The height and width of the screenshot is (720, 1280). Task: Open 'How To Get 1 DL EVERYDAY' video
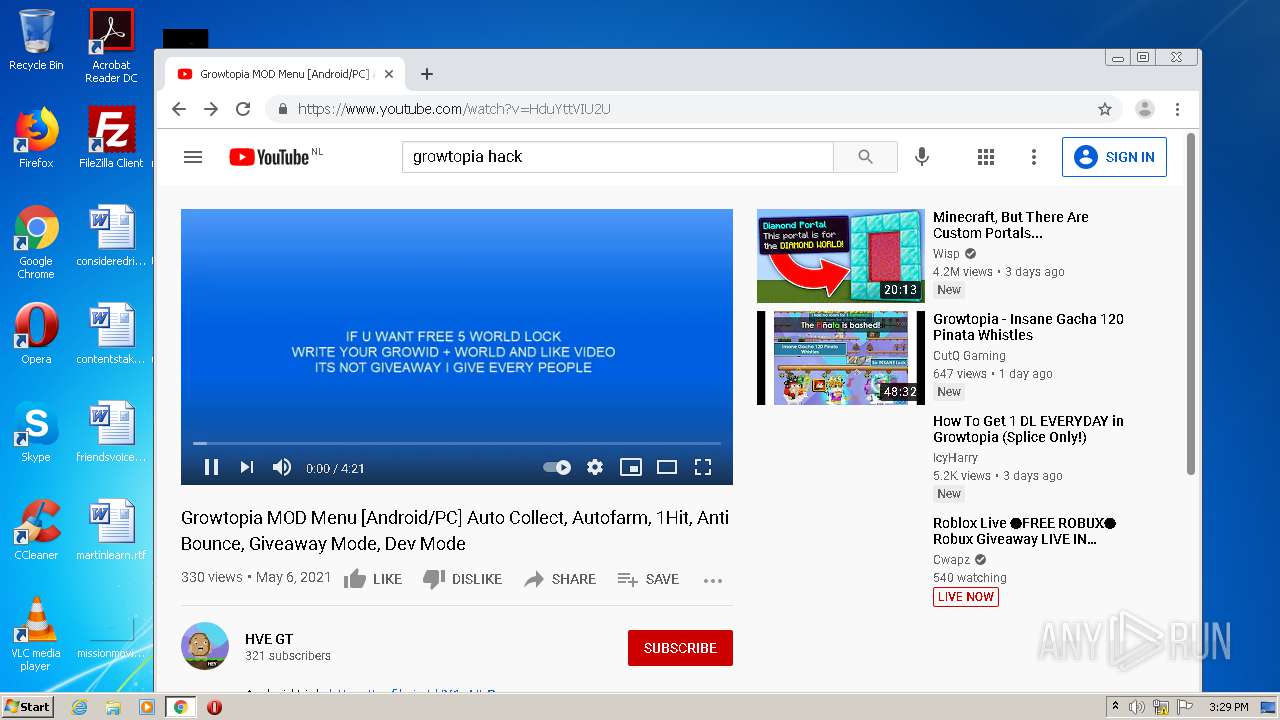[x=1028, y=429]
